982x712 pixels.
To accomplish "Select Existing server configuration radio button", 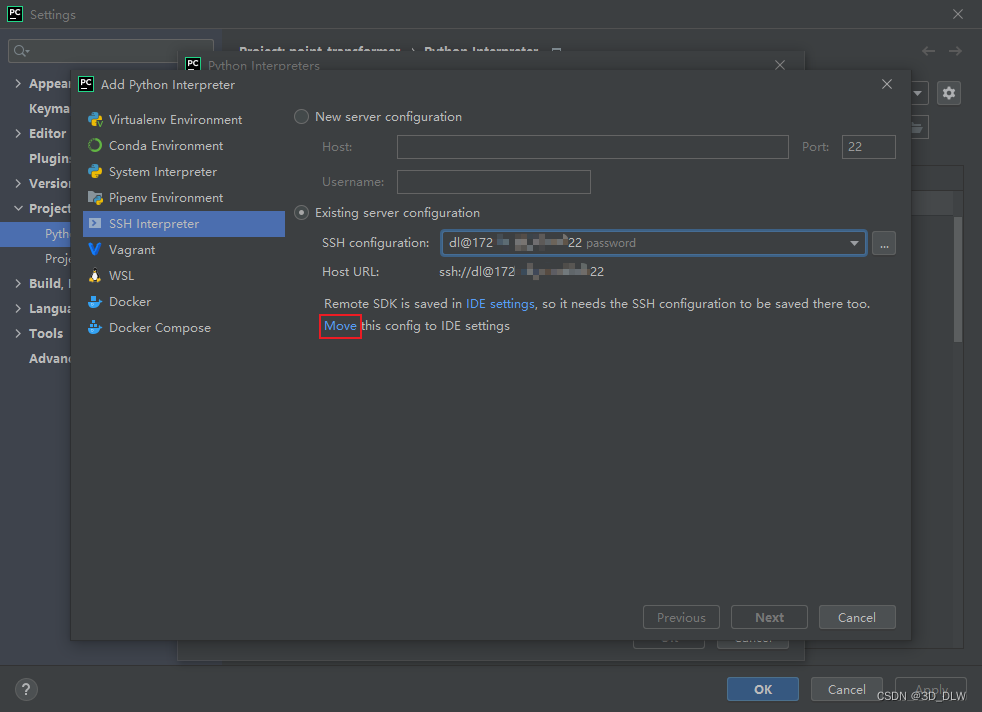I will pyautogui.click(x=301, y=213).
